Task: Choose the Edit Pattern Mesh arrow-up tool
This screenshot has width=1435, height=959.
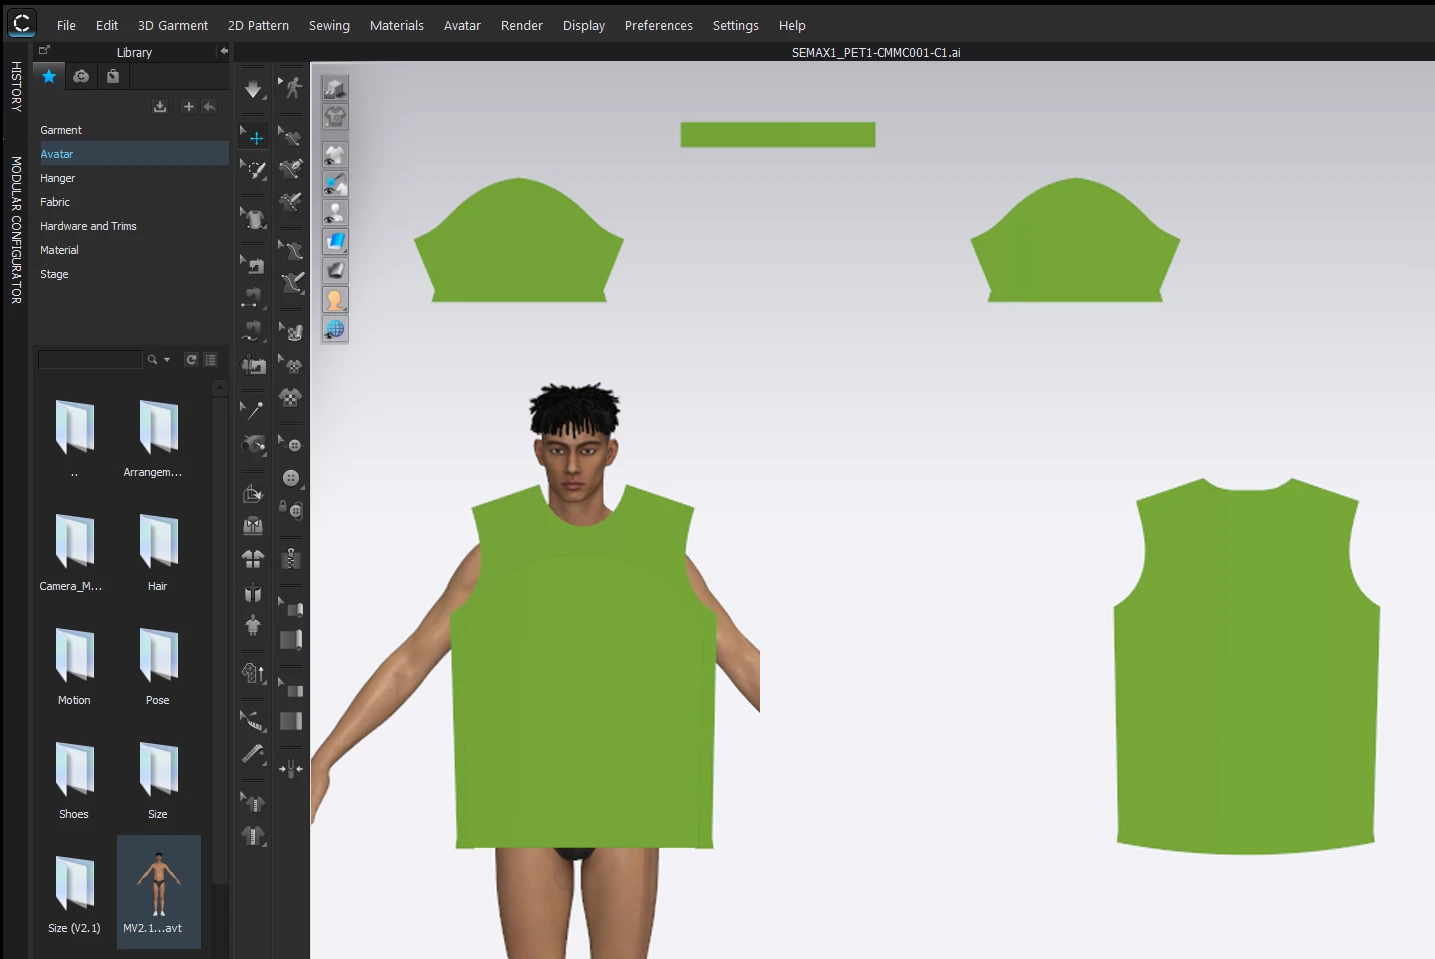Action: point(254,673)
